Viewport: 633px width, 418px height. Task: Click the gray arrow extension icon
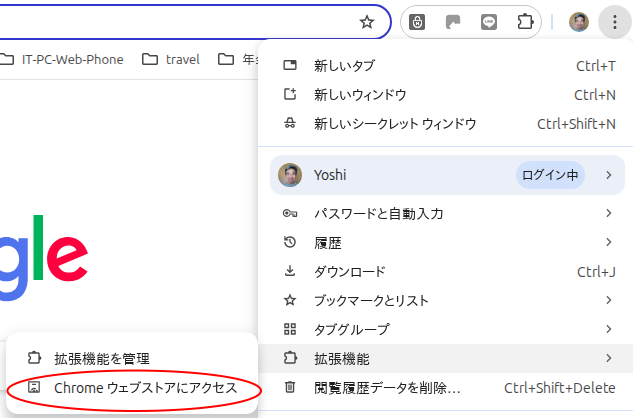[453, 22]
